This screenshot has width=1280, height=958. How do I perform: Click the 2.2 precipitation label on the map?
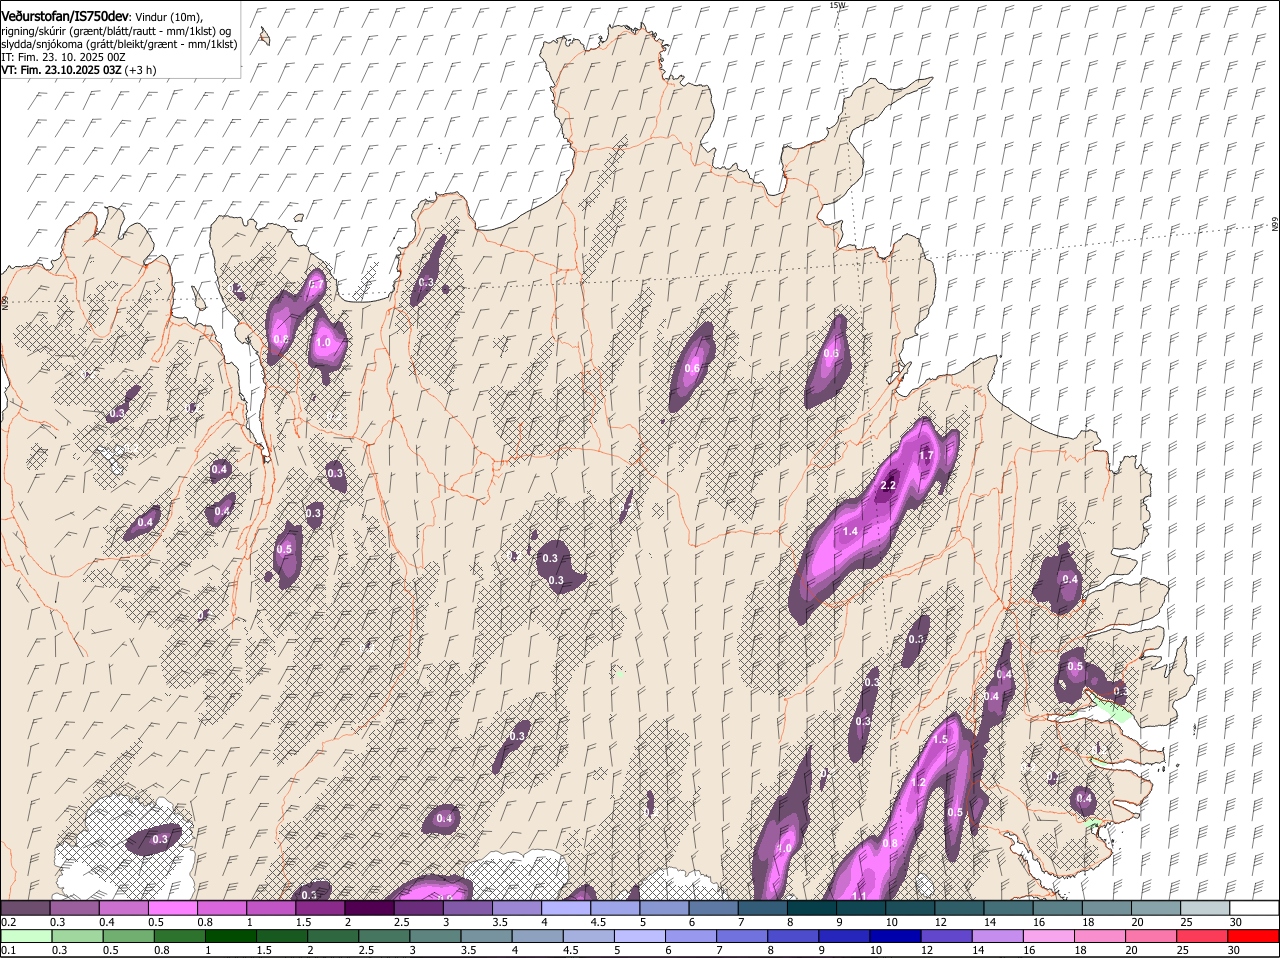pos(887,486)
